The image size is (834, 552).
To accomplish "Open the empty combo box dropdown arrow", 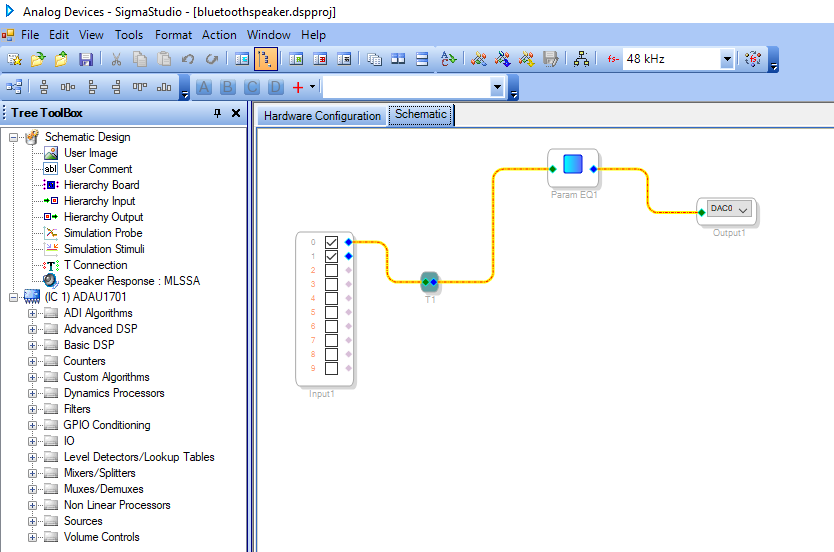I will (x=497, y=87).
